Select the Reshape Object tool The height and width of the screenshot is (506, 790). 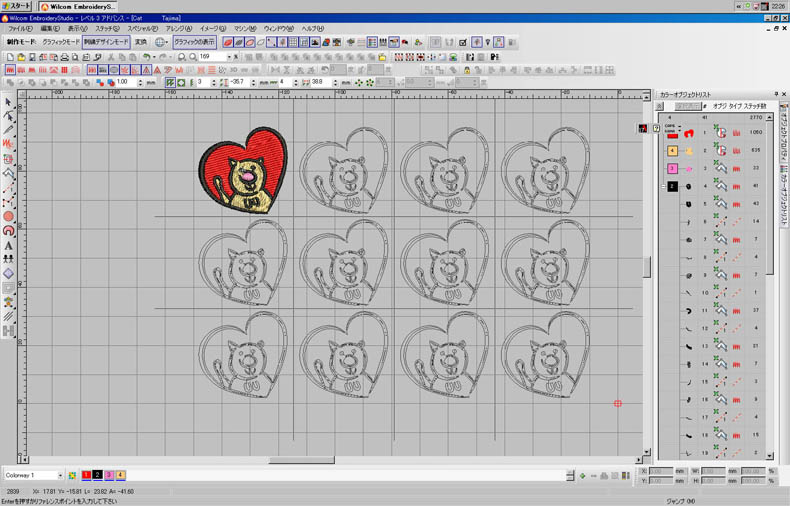point(8,116)
